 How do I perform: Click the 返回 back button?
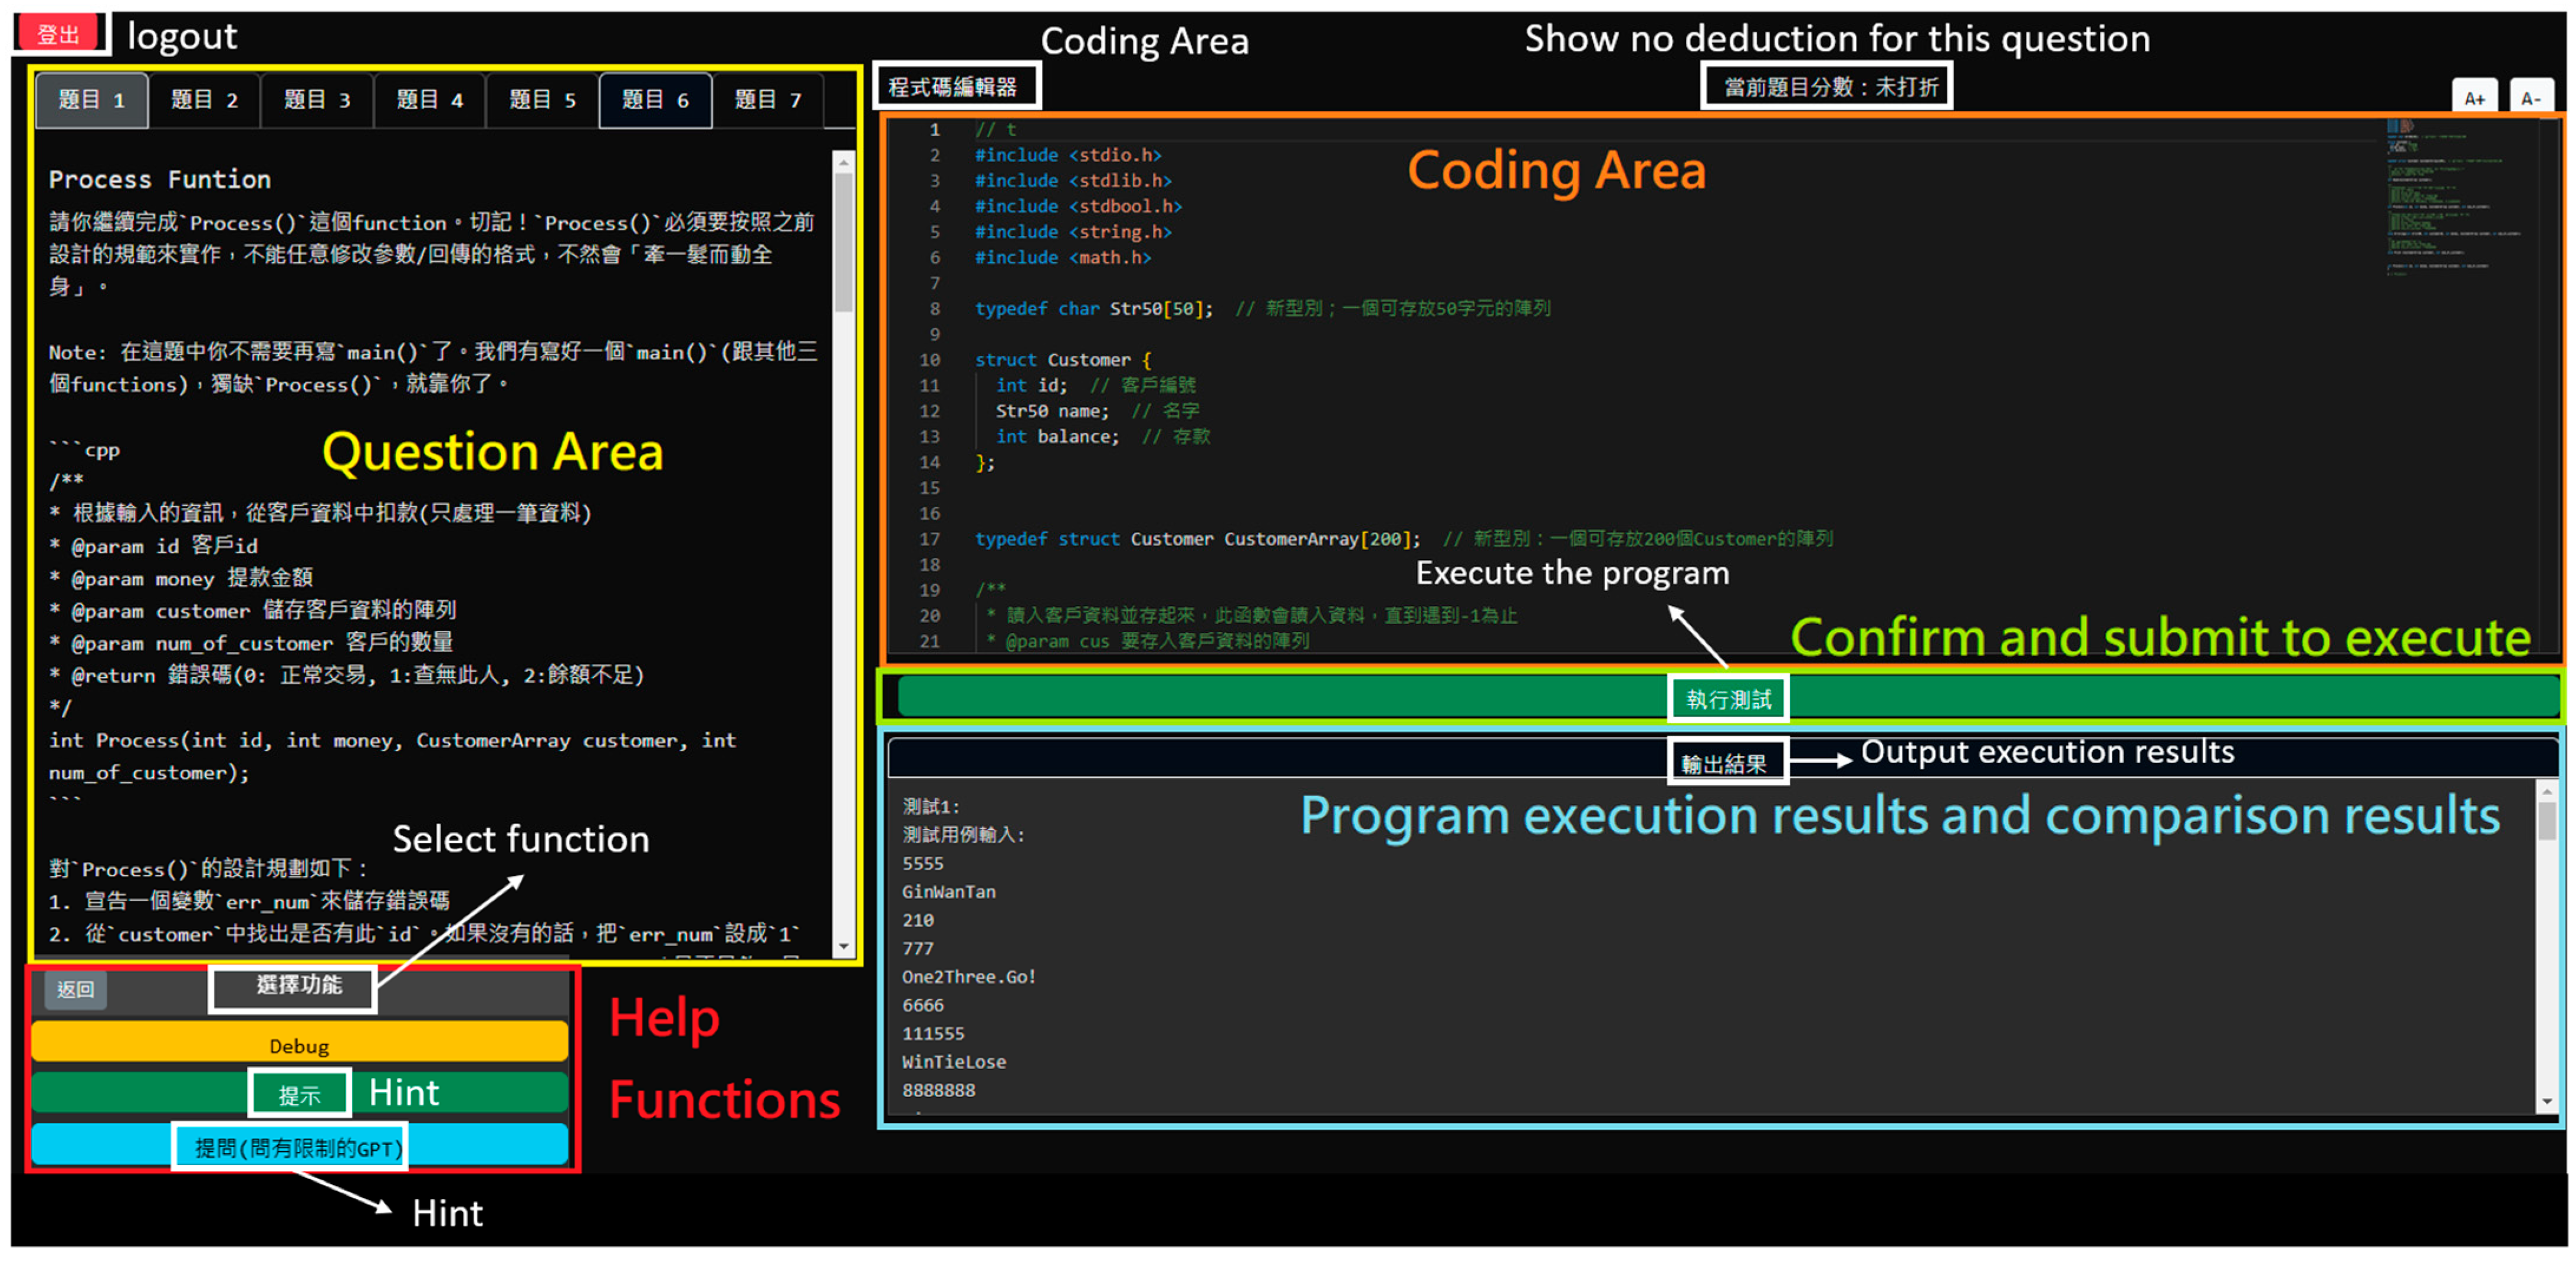click(76, 989)
